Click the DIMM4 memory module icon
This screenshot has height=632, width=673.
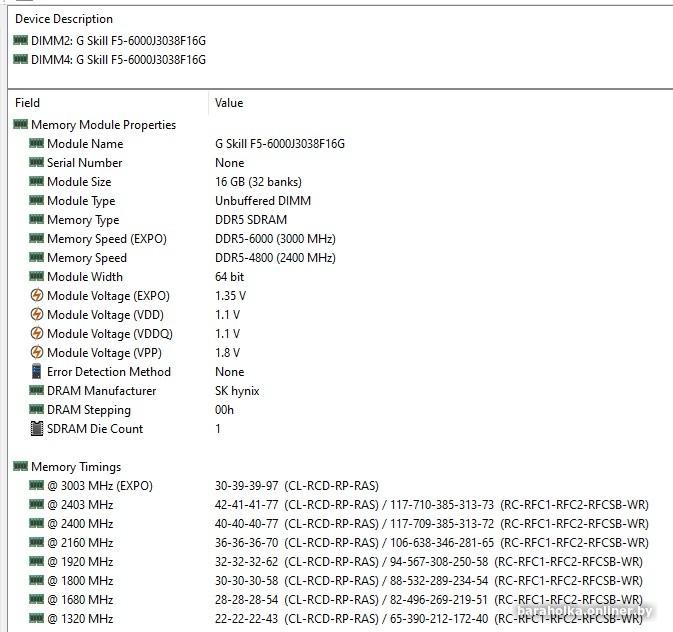[21, 59]
